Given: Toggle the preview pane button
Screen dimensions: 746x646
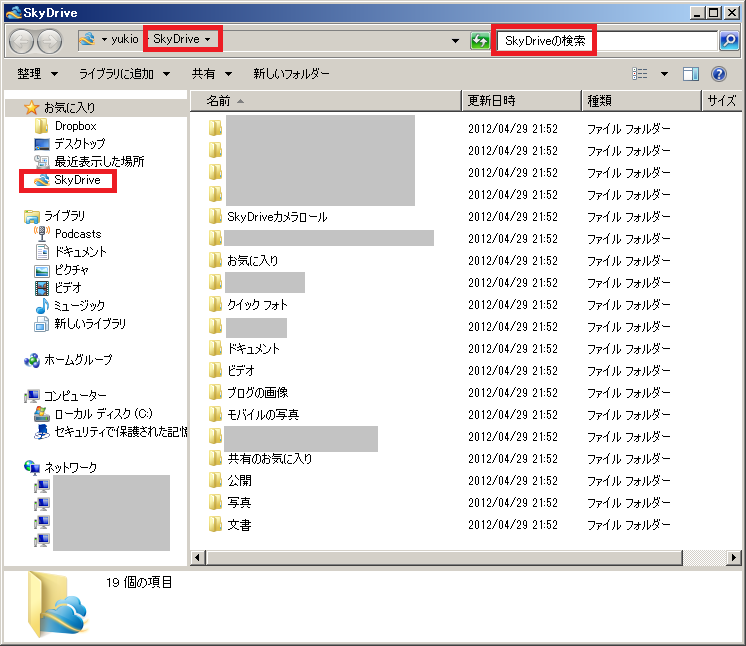Looking at the screenshot, I should coord(690,74).
